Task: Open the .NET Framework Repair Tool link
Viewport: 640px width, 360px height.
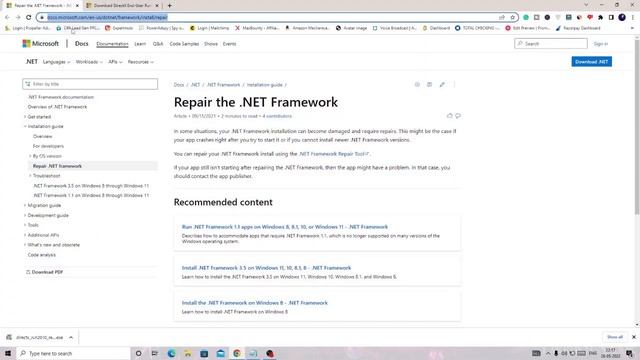Action: tap(334, 154)
